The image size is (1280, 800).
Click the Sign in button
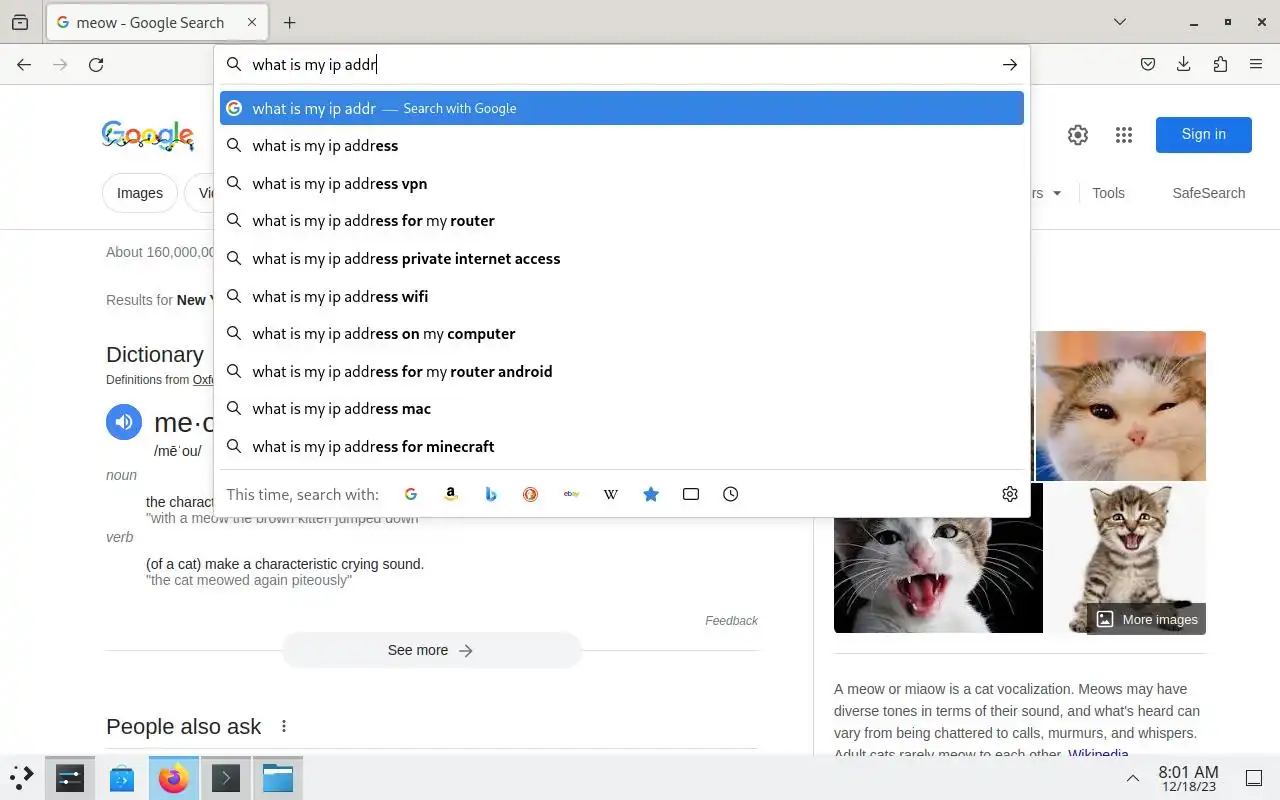click(1204, 135)
